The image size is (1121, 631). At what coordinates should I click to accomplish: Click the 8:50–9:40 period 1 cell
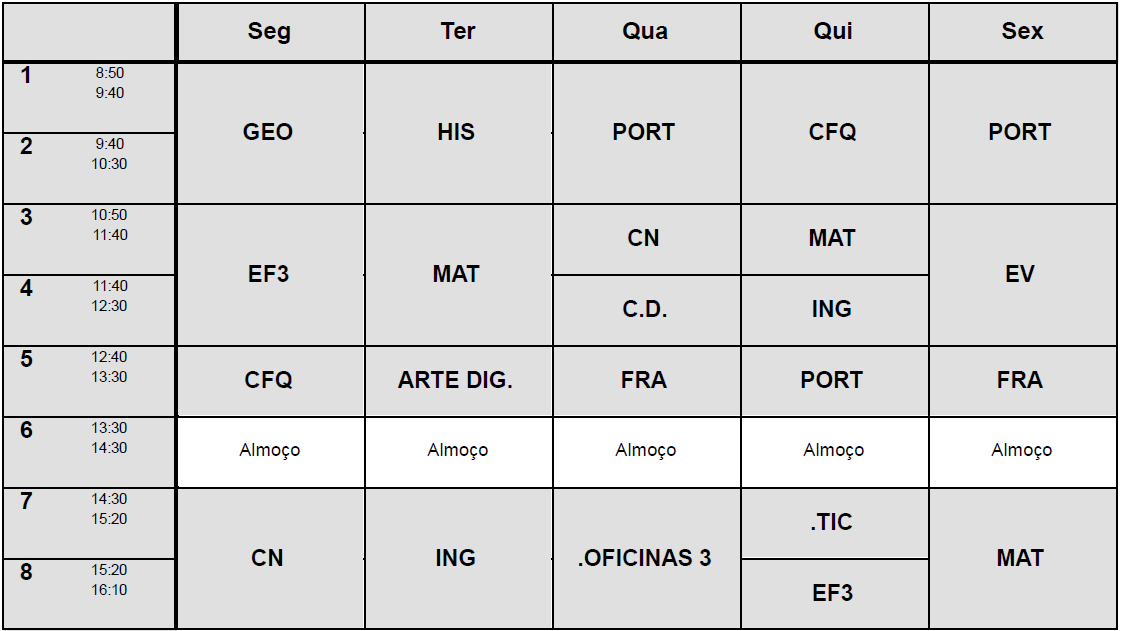pyautogui.click(x=89, y=97)
